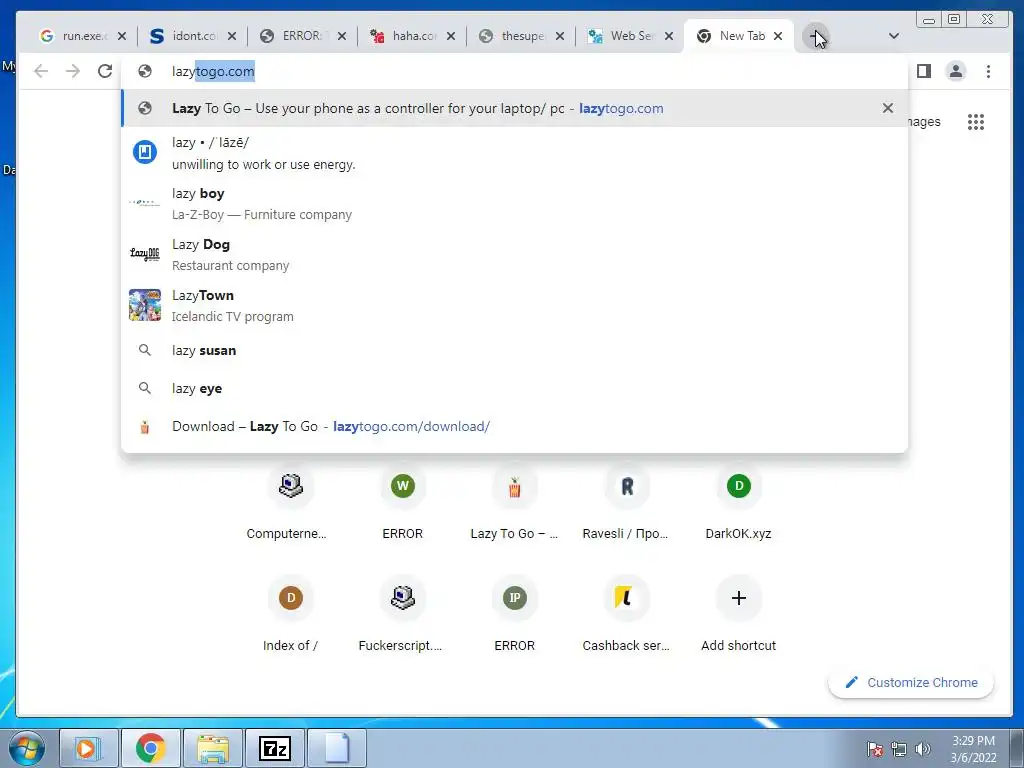The height and width of the screenshot is (768, 1024).
Task: Open Index of / shortcut tile
Action: click(291, 614)
